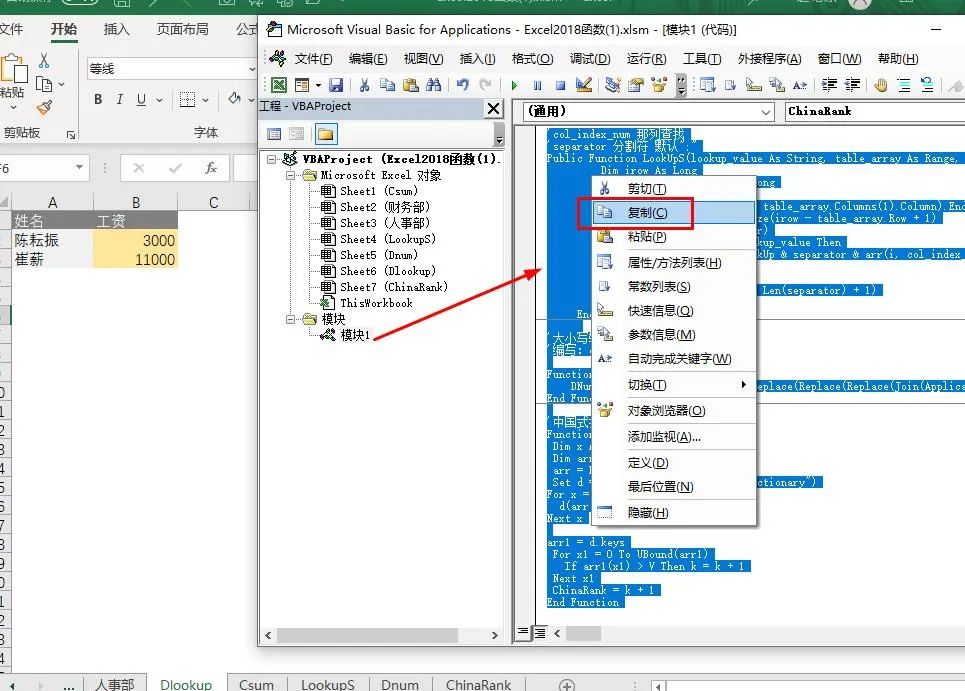The width and height of the screenshot is (965, 691).
Task: Click the Save workbook floppy disk icon
Action: coord(336,86)
